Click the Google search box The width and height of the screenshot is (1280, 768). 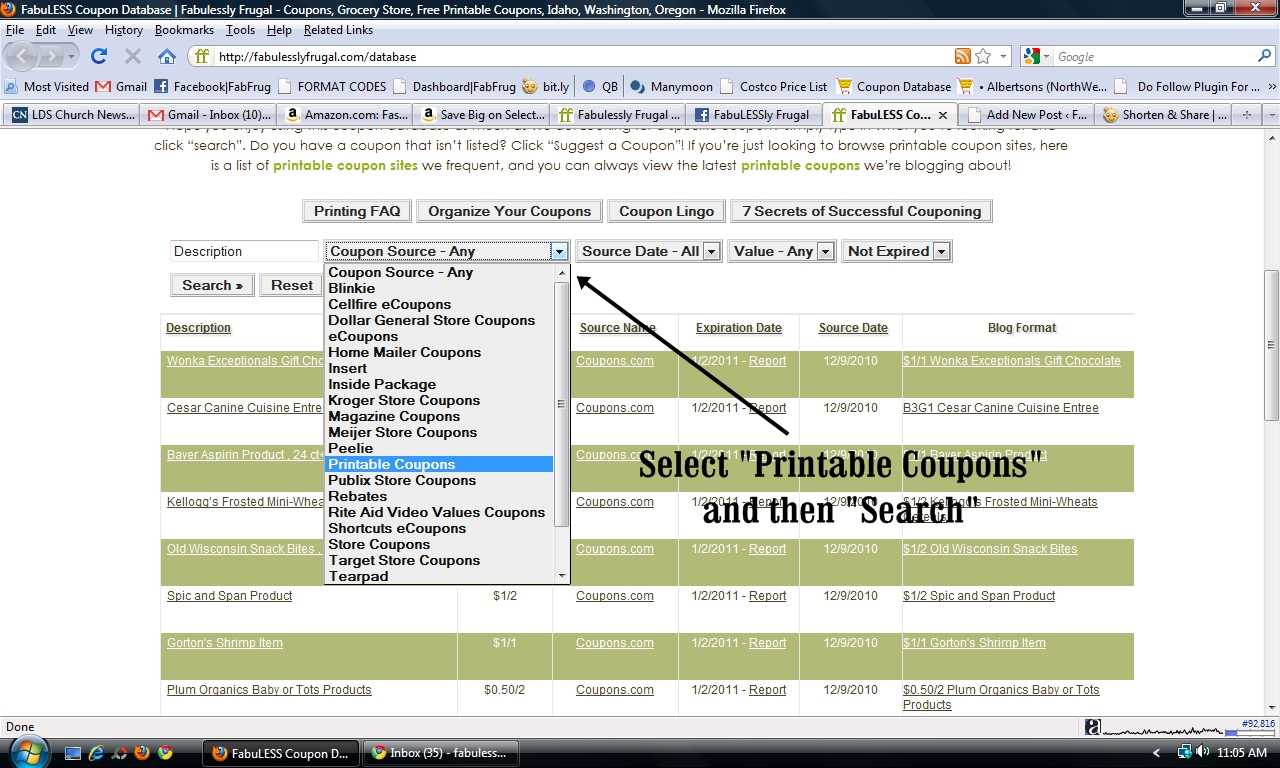point(1155,57)
